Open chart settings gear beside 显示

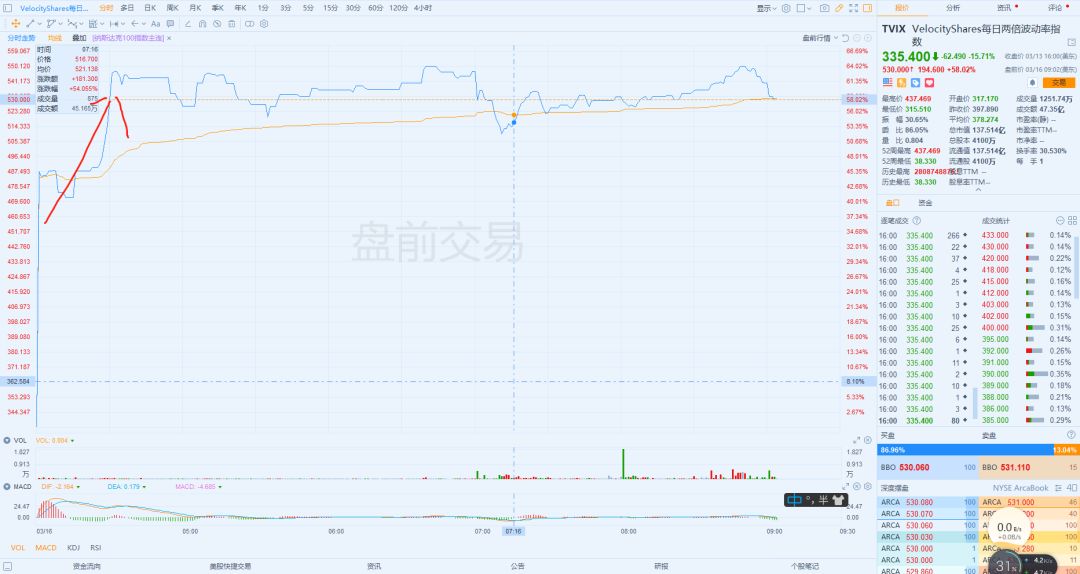pos(786,8)
